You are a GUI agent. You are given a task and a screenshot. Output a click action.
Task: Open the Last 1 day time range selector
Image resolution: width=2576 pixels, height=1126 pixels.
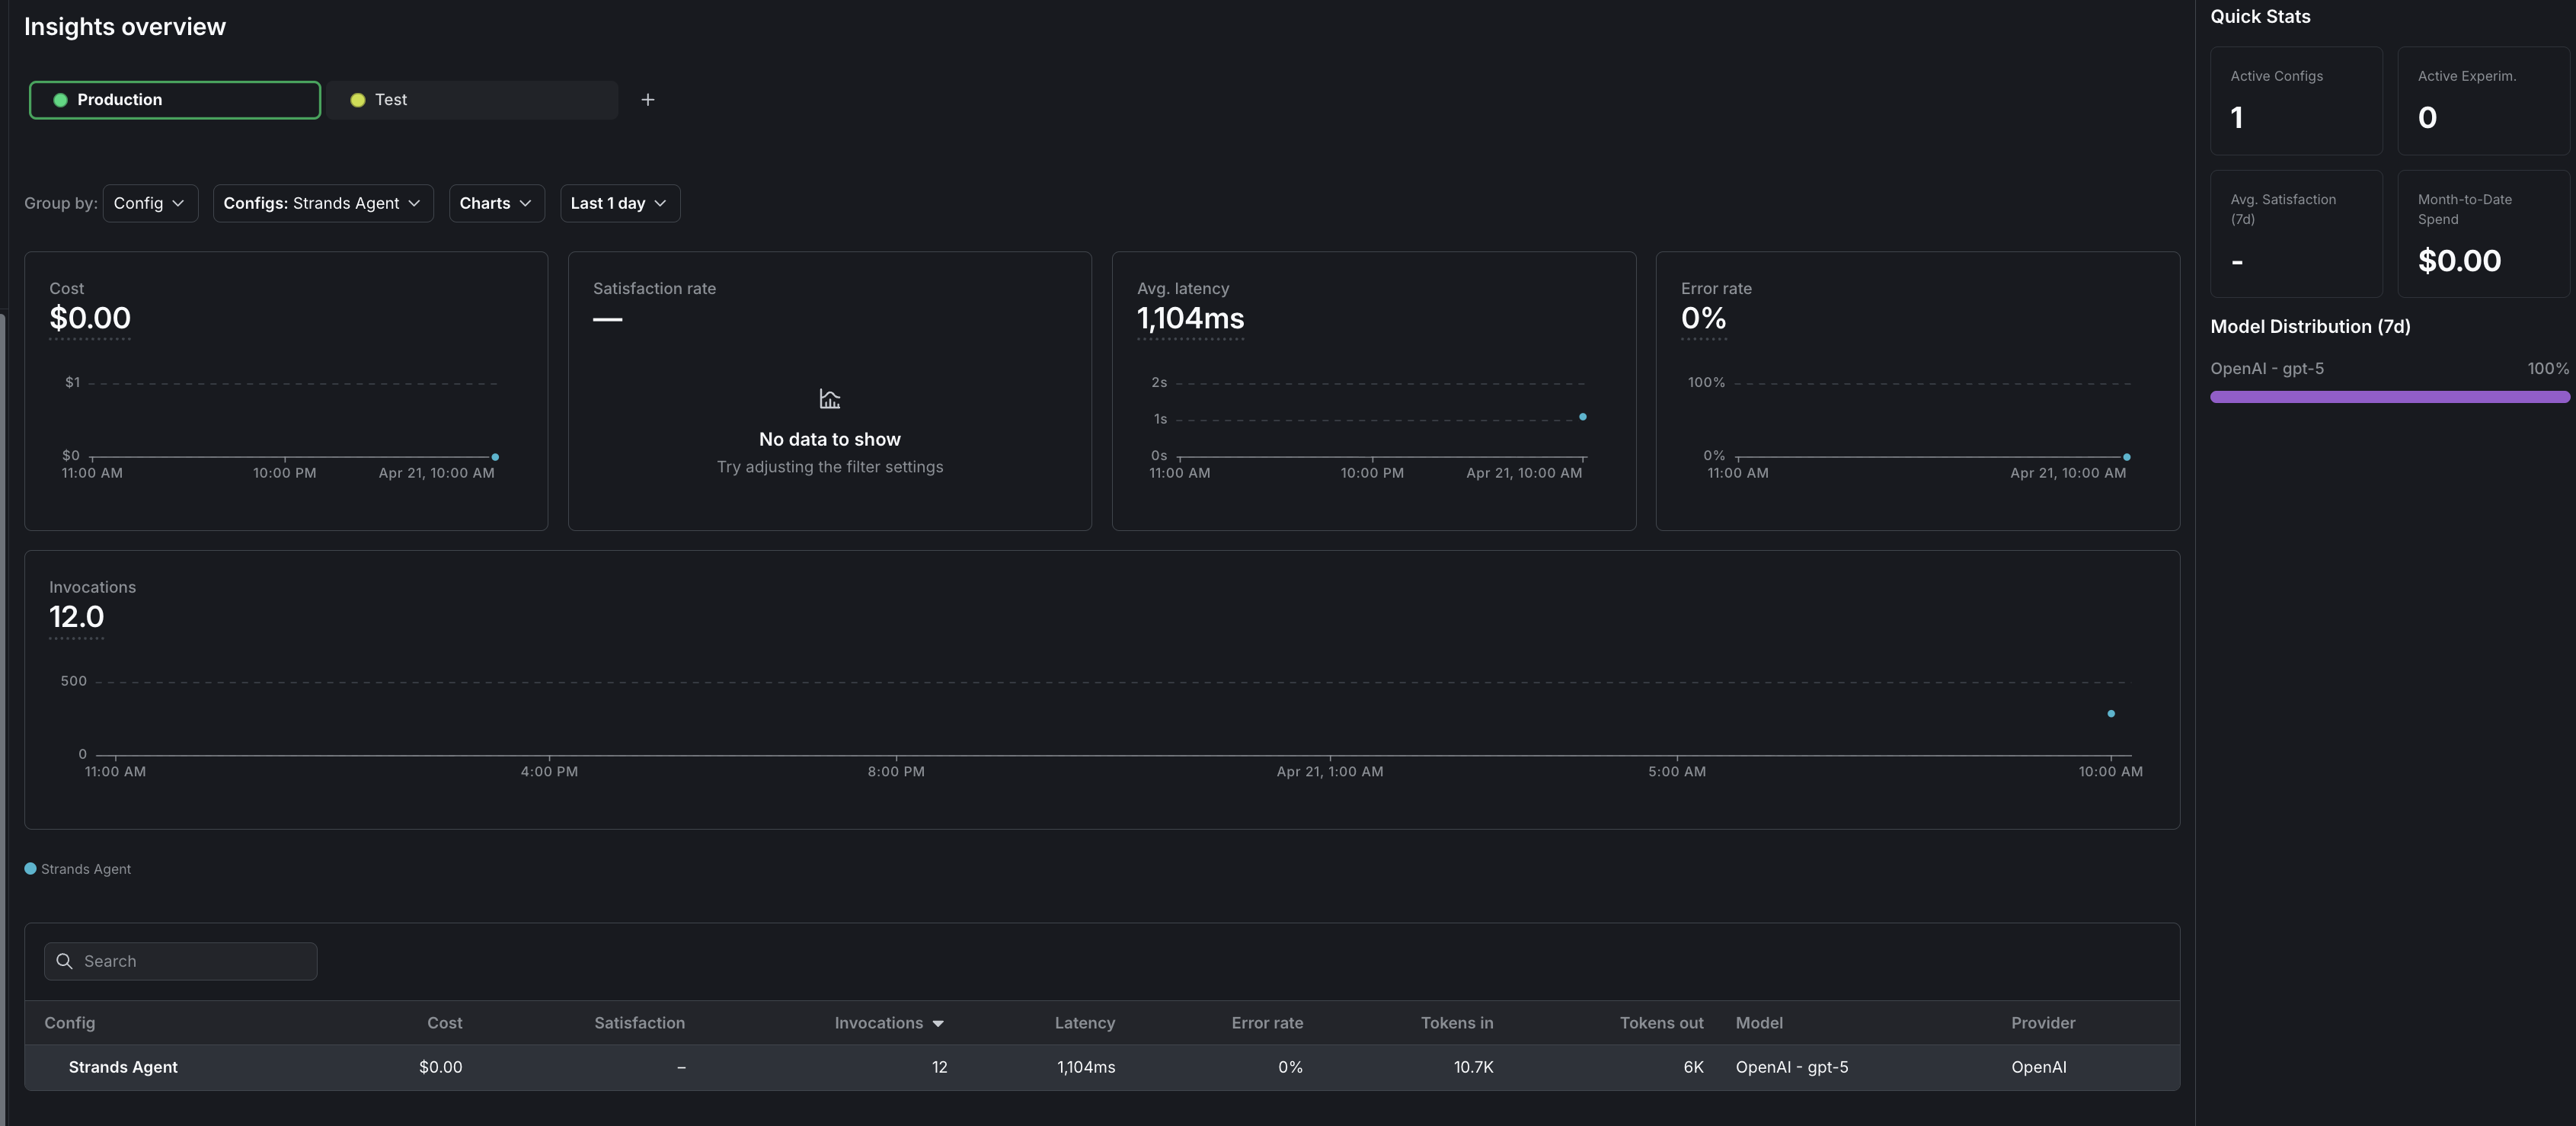(x=619, y=203)
